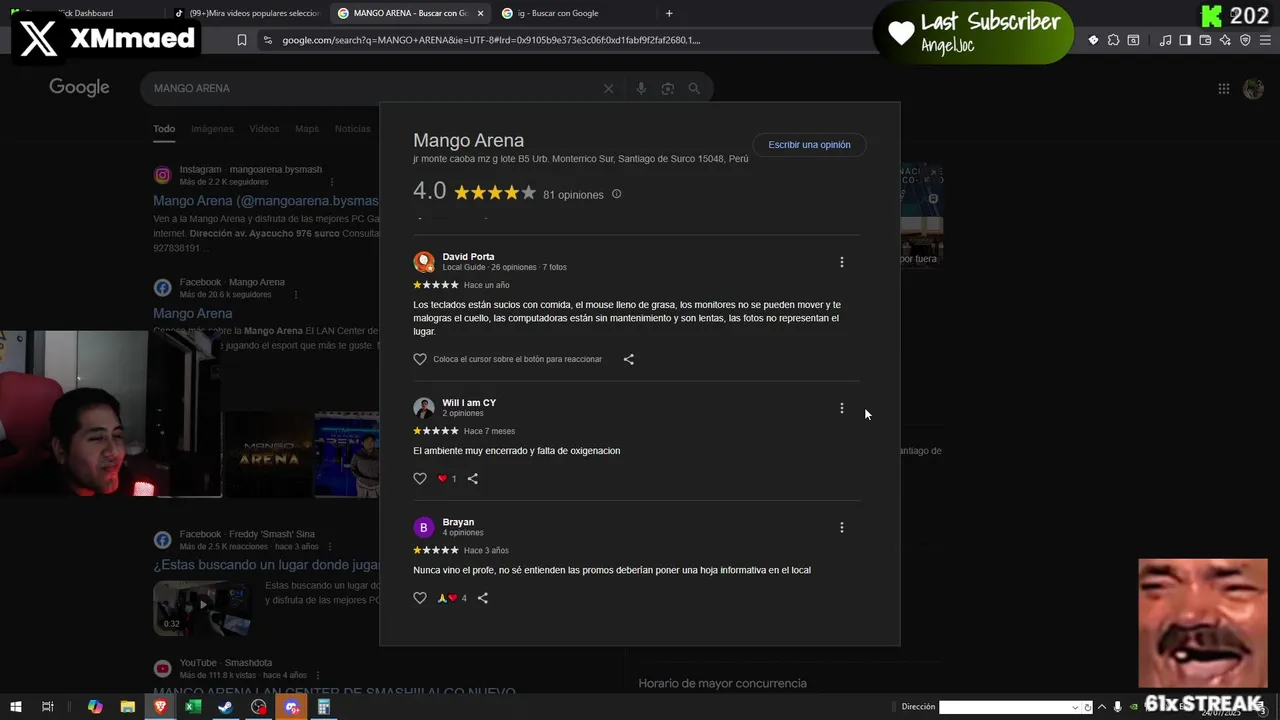Like the Will I am CY review

[420, 479]
